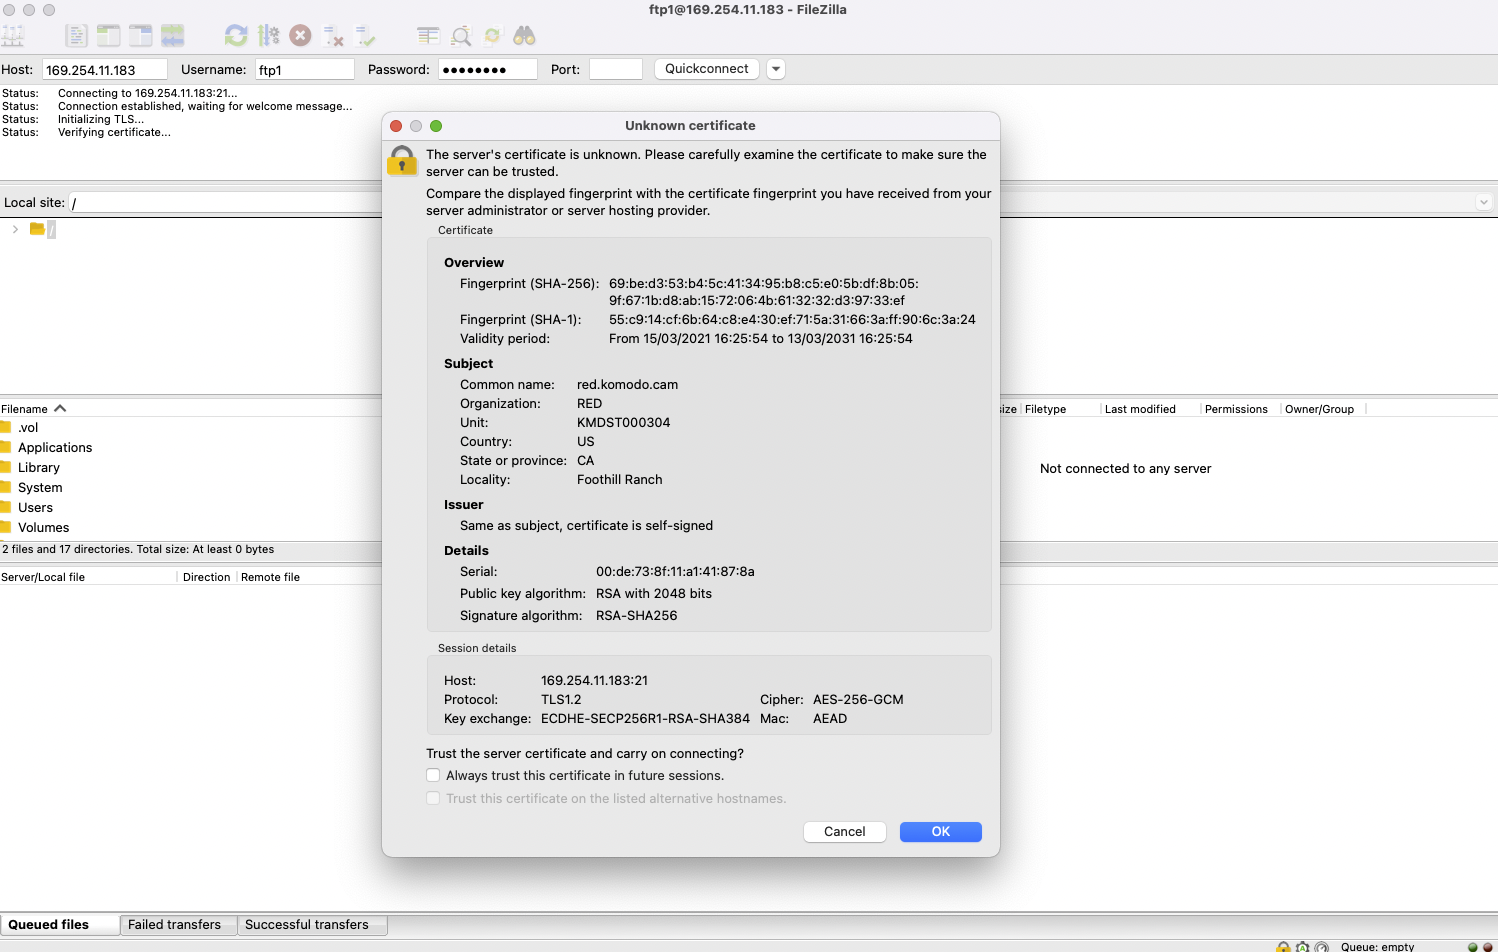Click OK to trust the certificate
1498x952 pixels.
(x=941, y=832)
